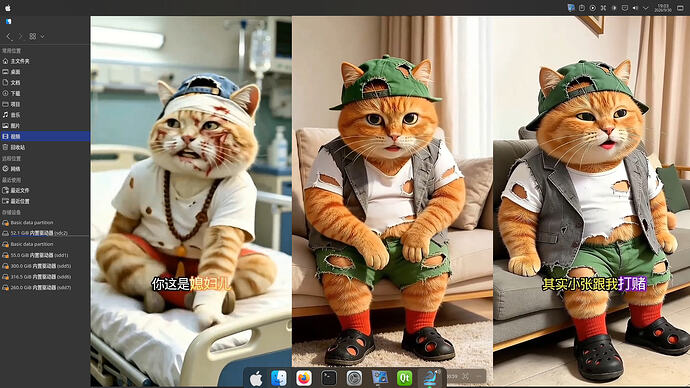Click the show desktop icon at top-right
Screen dimensions: 690x388
pyautogui.click(x=680, y=8)
